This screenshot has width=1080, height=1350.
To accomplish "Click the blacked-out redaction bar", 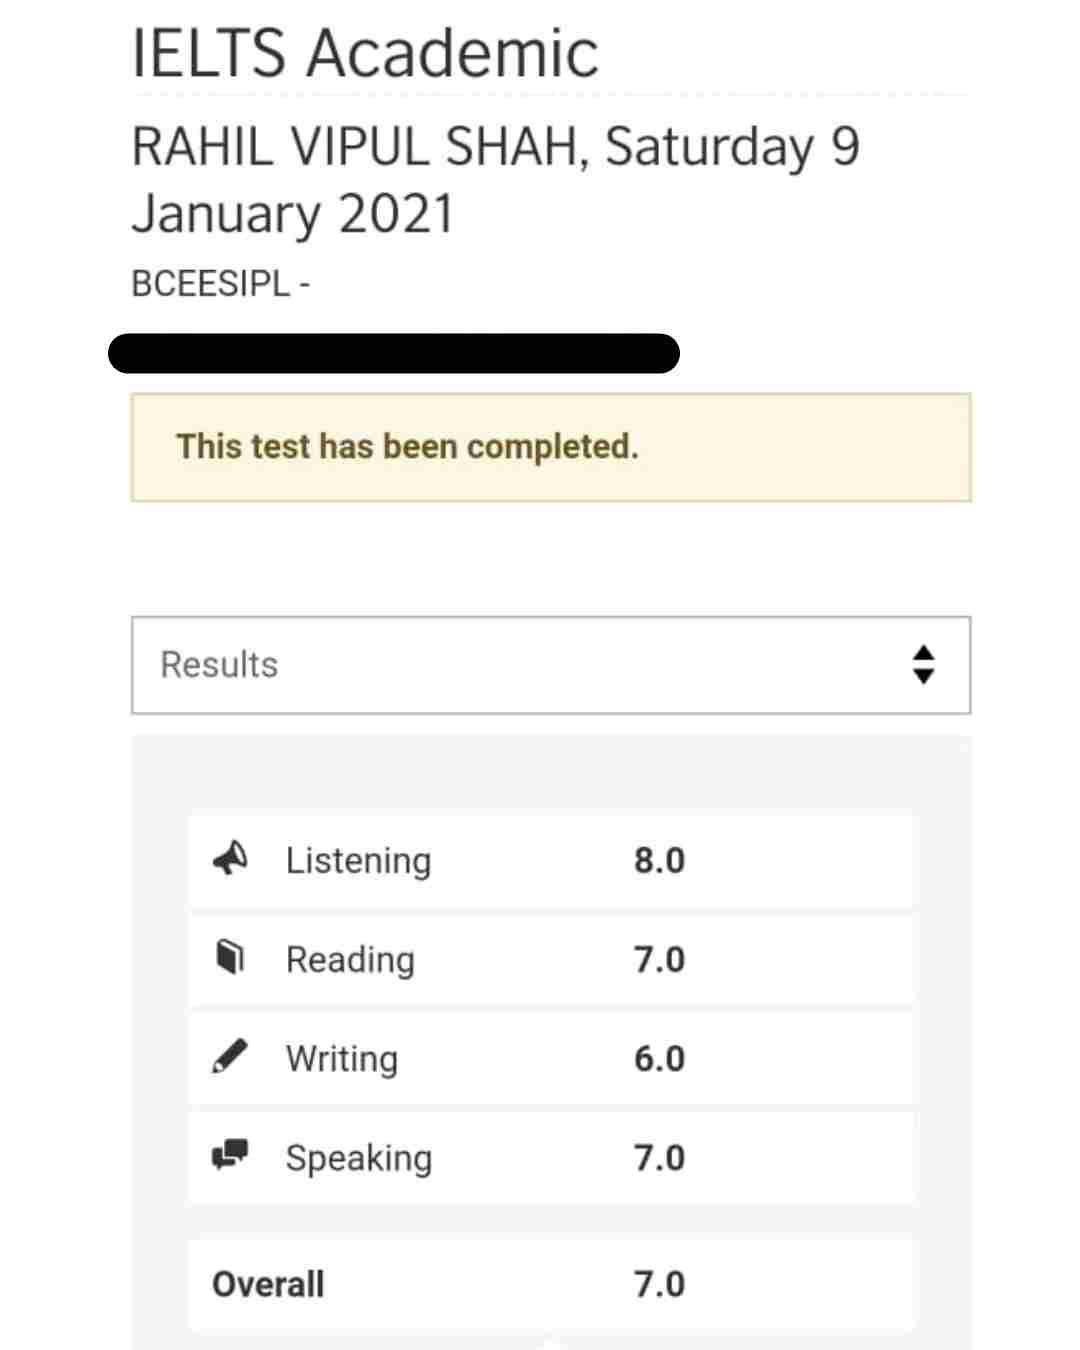I will point(394,353).
